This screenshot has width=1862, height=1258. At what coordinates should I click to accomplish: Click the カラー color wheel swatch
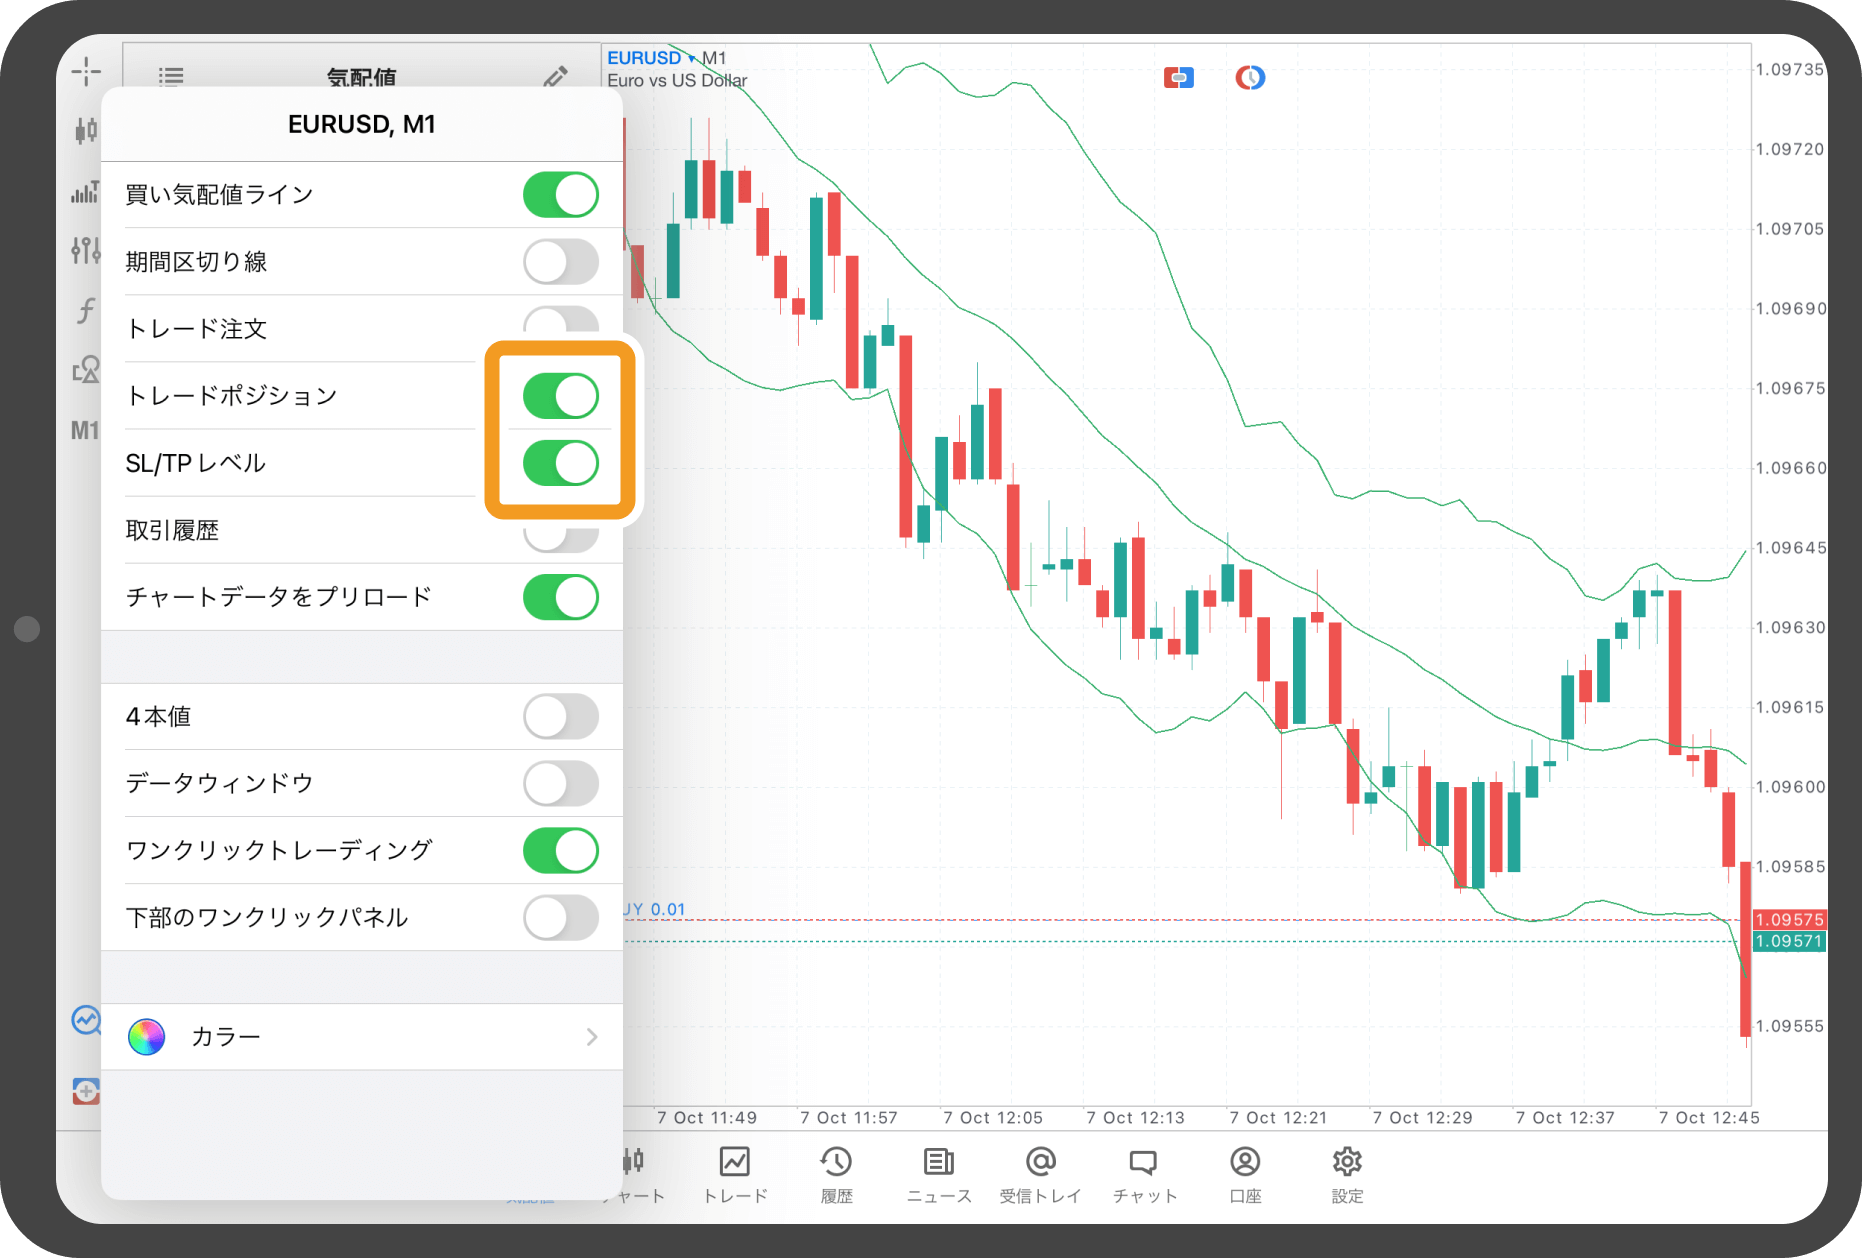coord(146,1037)
